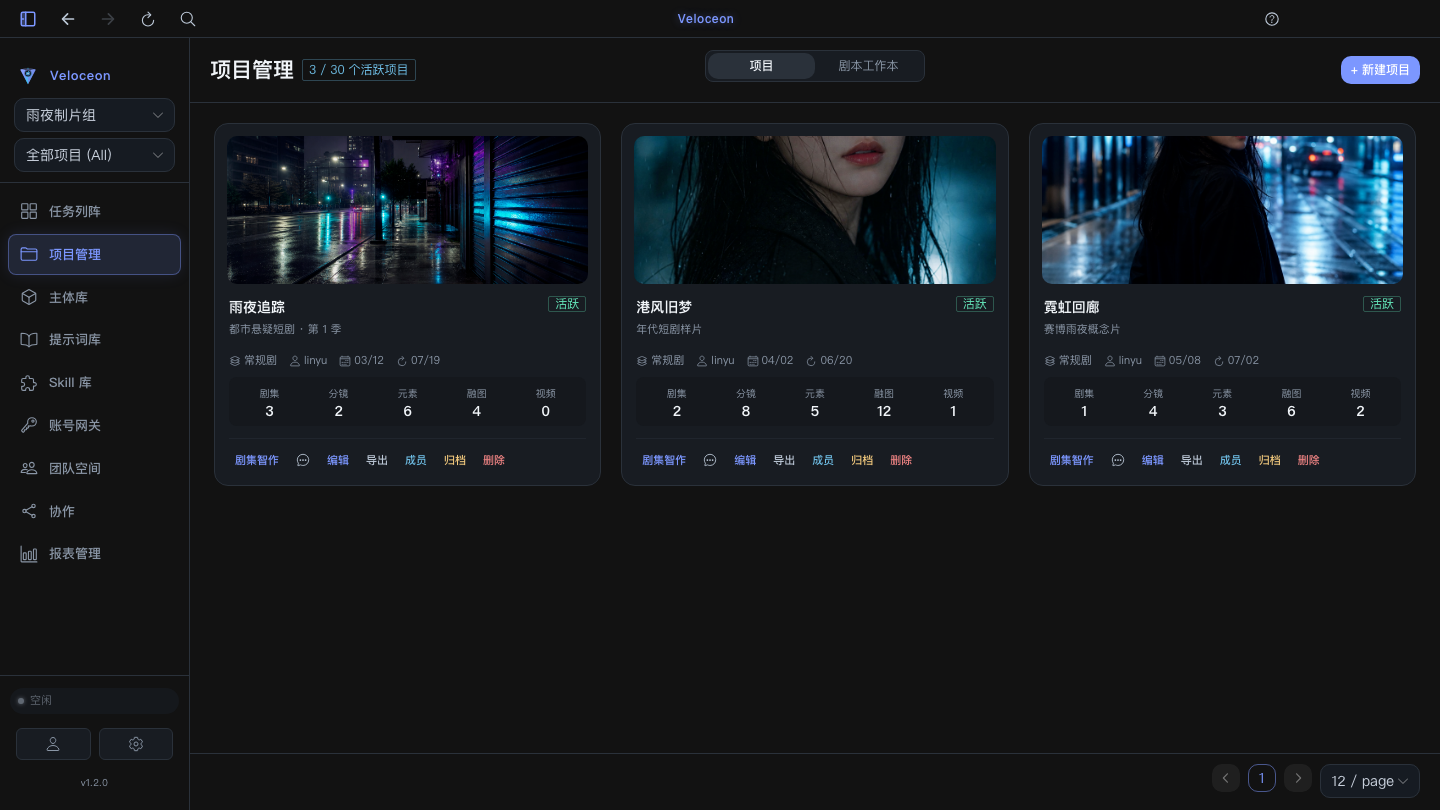Open the comment bubble icon on 雨夜追踪 card
The height and width of the screenshot is (810, 1440).
coord(303,460)
